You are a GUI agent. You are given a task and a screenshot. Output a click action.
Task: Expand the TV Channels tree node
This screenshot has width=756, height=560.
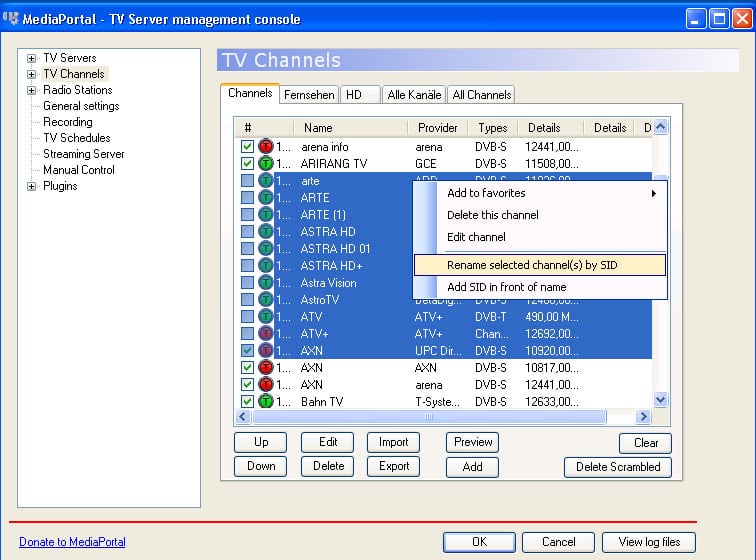click(31, 74)
